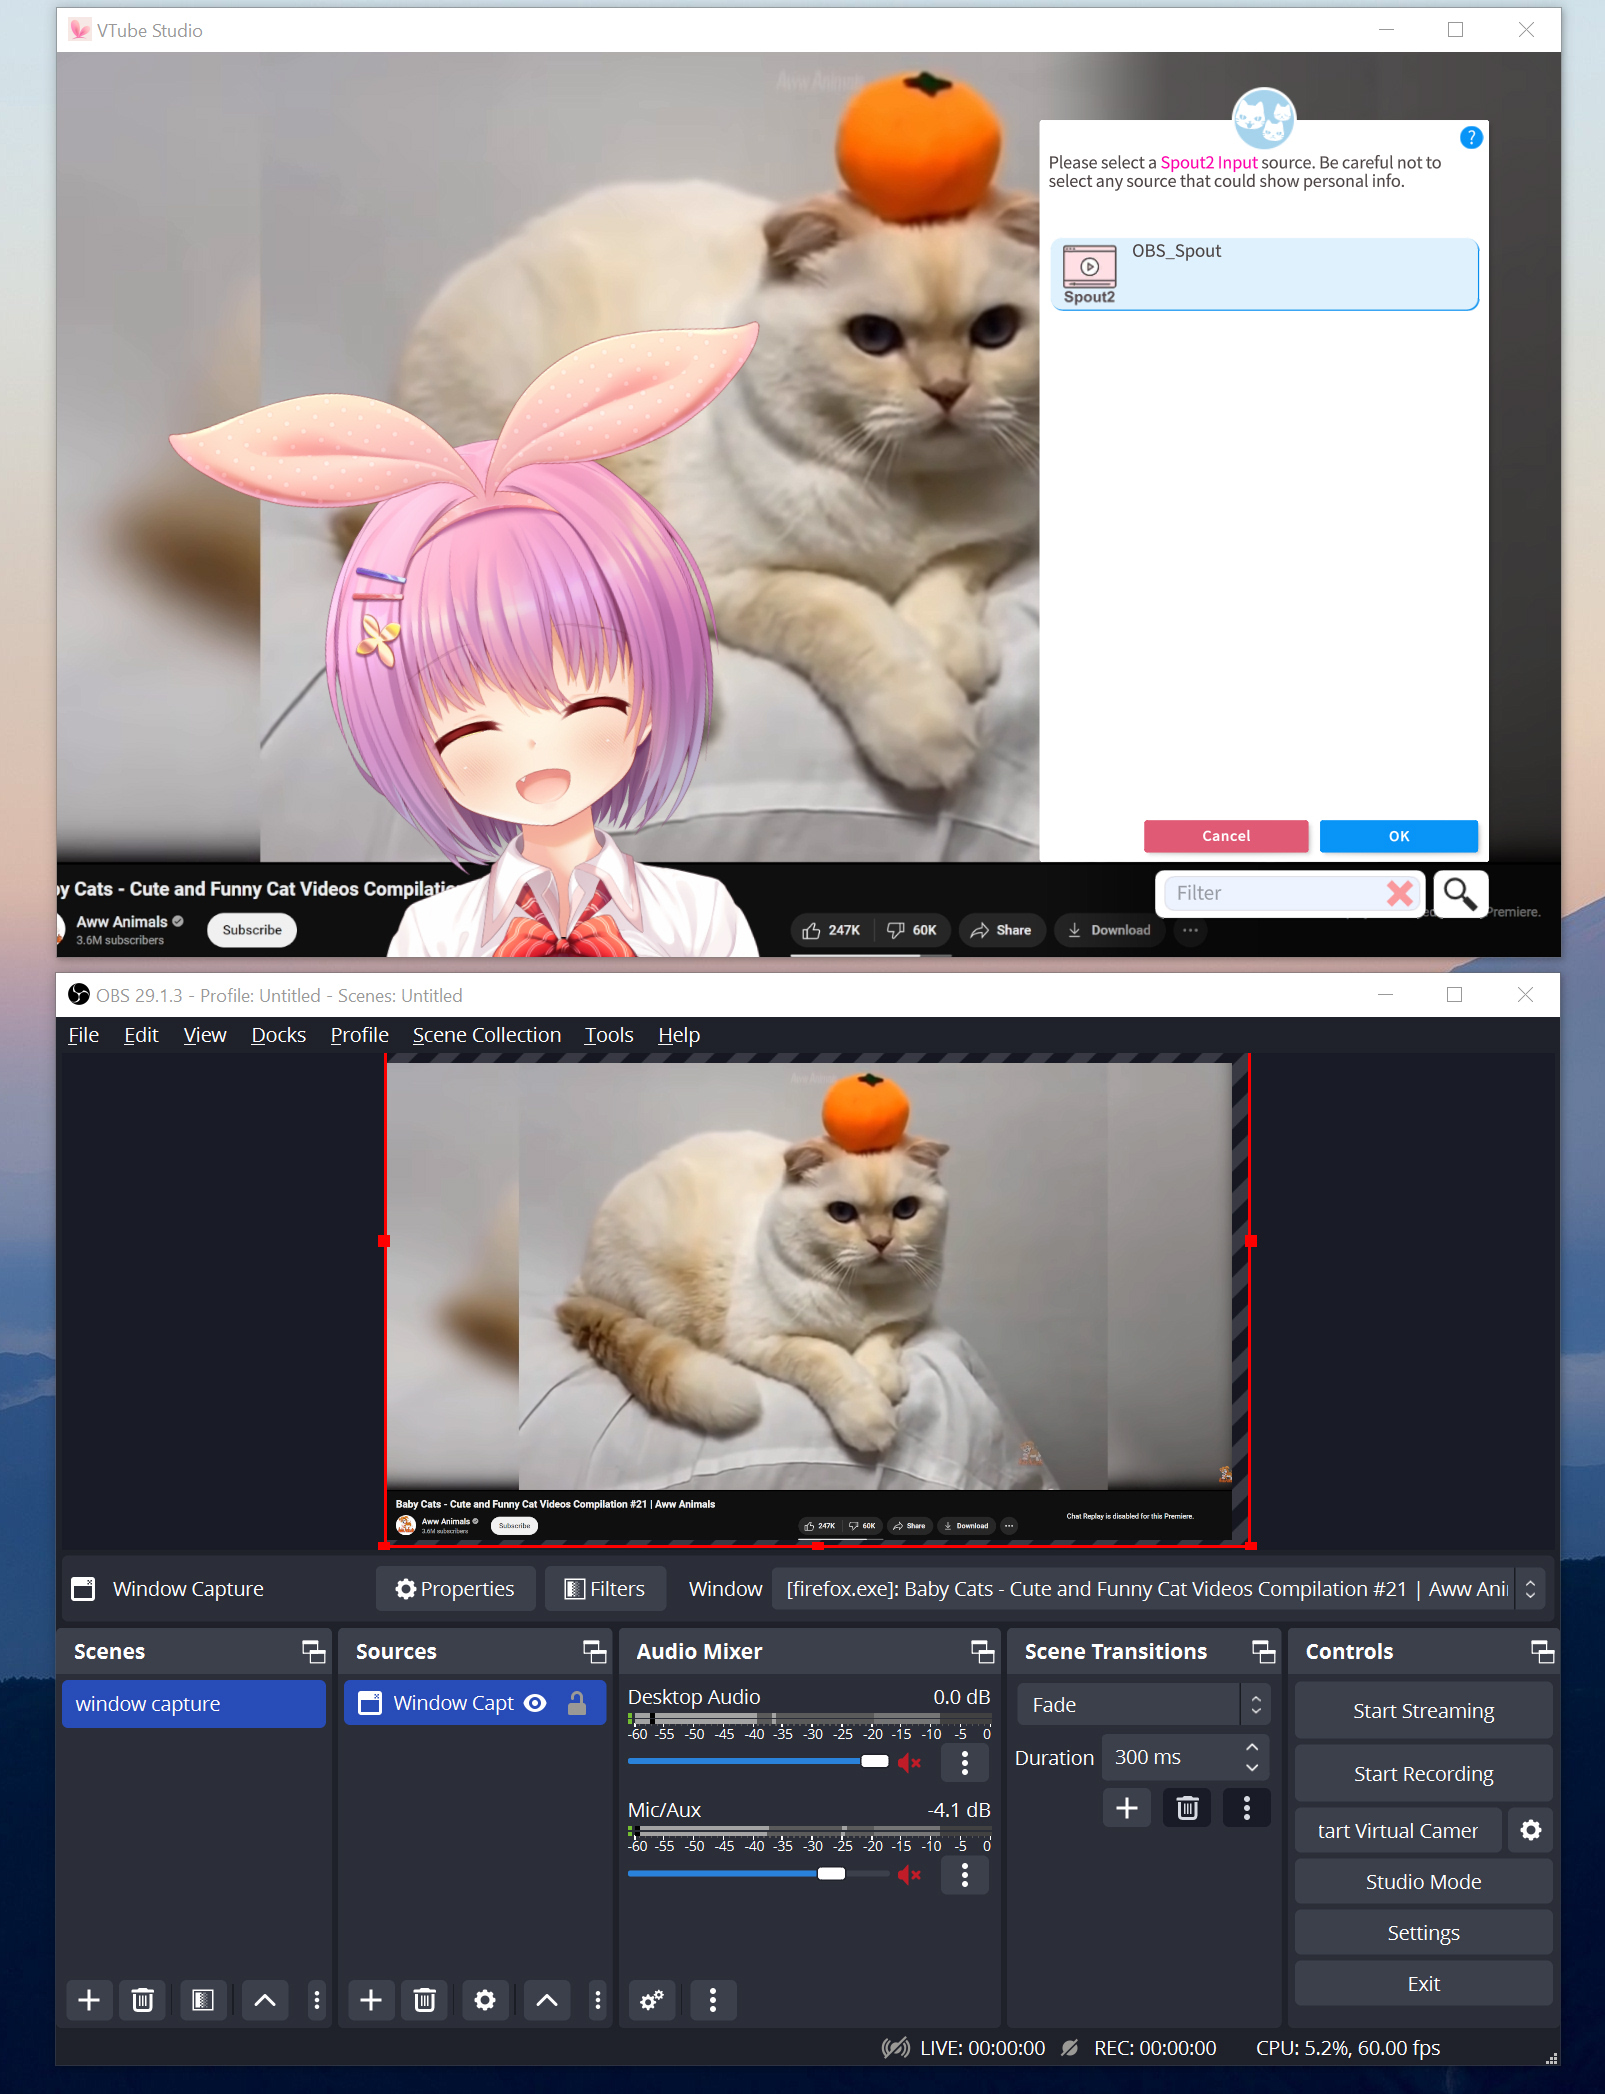Remove scene transition with trash icon
Screen dimensions: 1605x2094
pyautogui.click(x=1187, y=1807)
